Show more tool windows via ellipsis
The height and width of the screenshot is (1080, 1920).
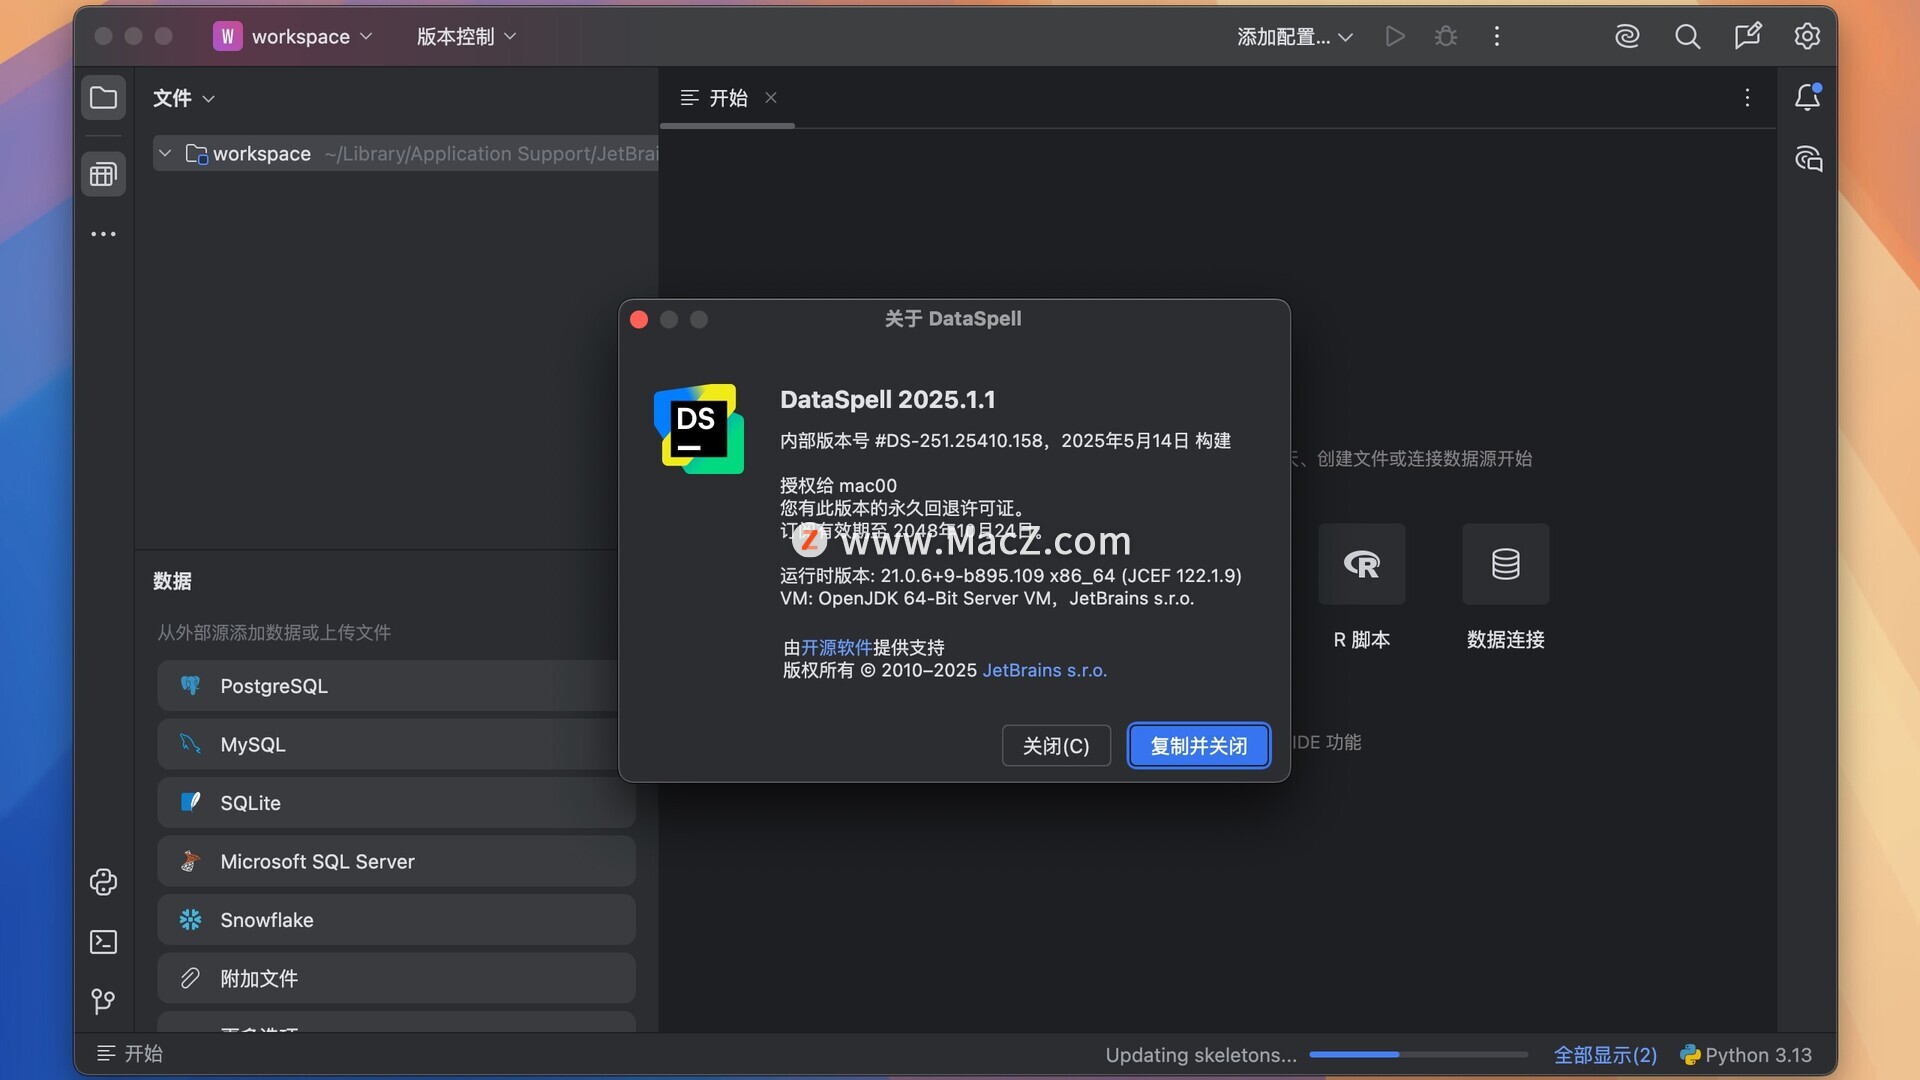[103, 234]
